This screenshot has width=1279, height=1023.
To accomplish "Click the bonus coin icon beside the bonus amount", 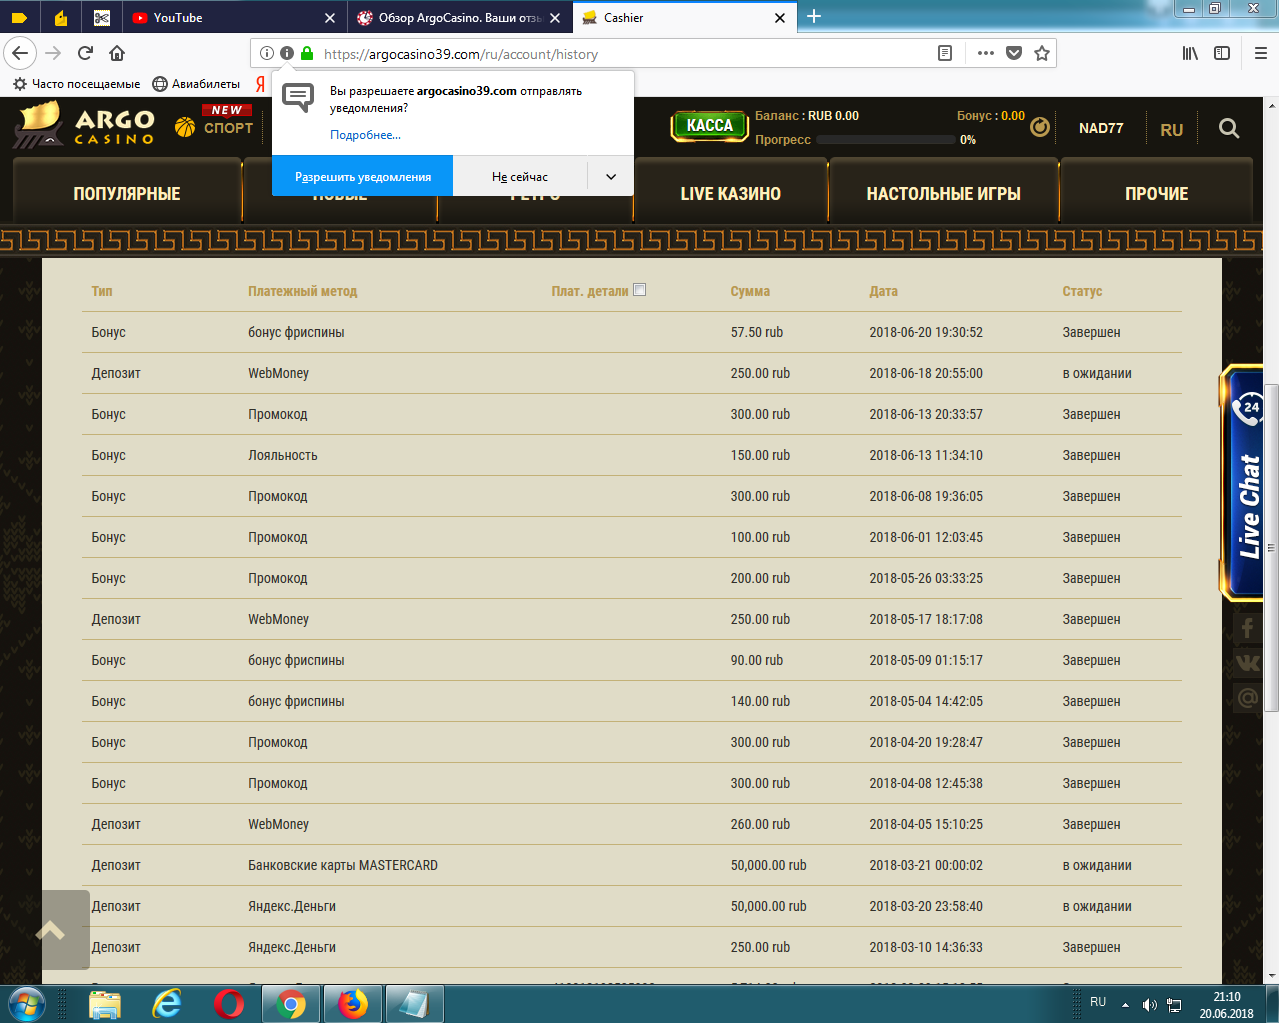I will pos(1040,127).
